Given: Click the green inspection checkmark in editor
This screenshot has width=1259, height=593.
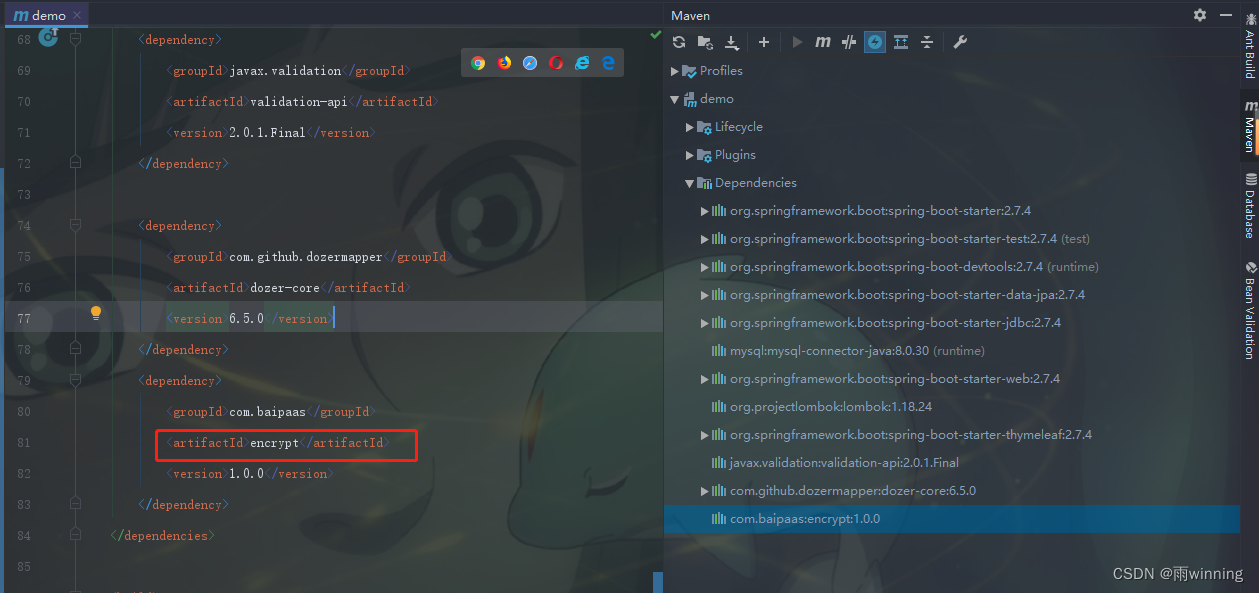Looking at the screenshot, I should (655, 34).
